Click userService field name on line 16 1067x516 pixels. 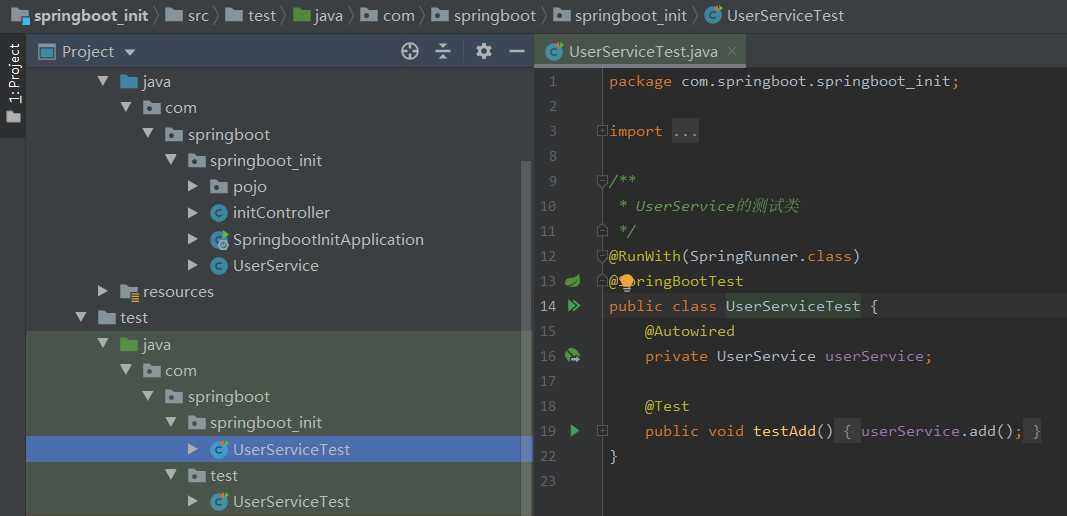(874, 356)
